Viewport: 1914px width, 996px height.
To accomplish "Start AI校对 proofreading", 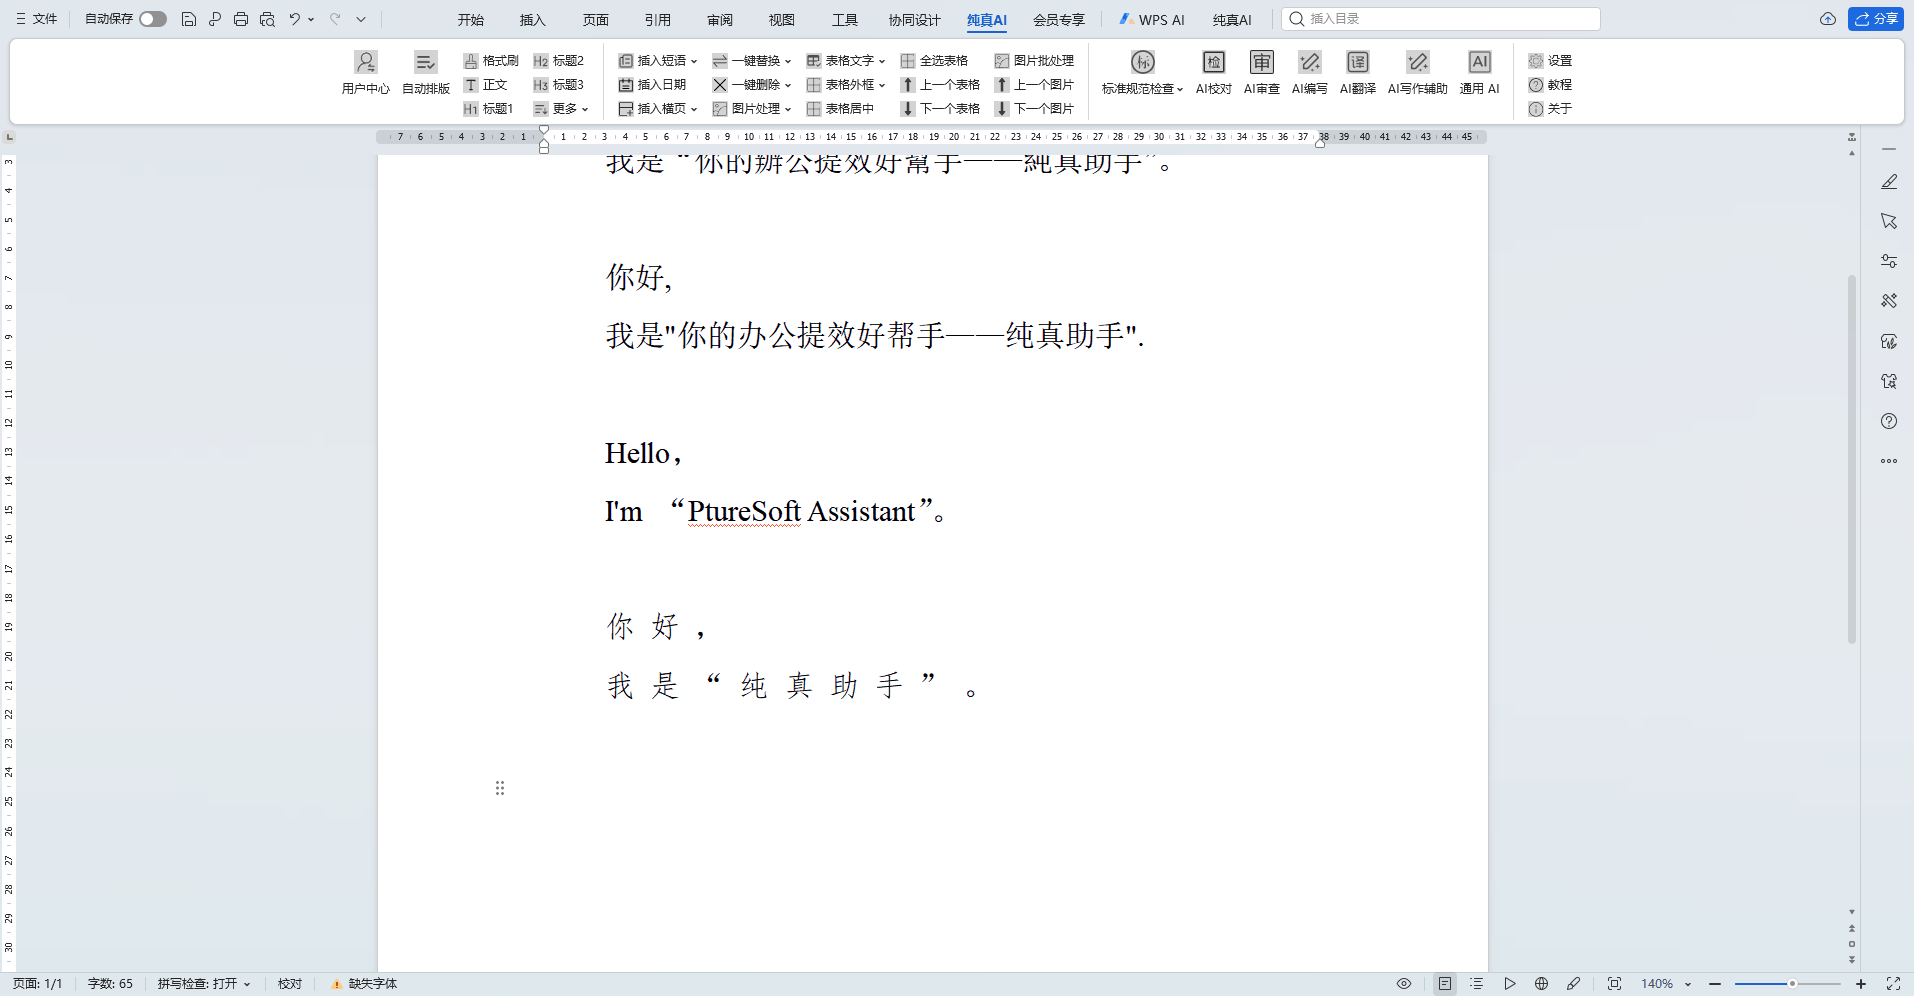I will pyautogui.click(x=1214, y=73).
